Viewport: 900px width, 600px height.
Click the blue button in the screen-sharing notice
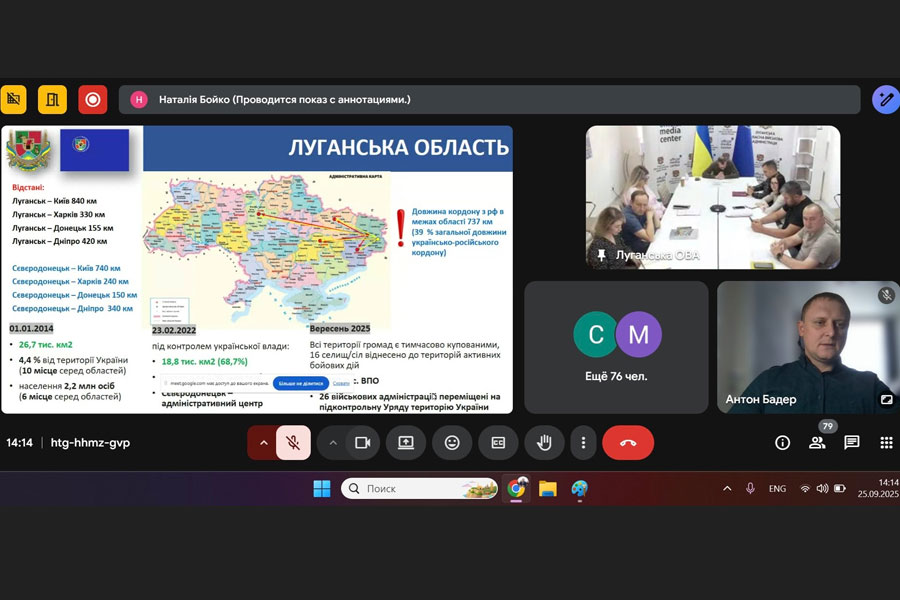301,383
